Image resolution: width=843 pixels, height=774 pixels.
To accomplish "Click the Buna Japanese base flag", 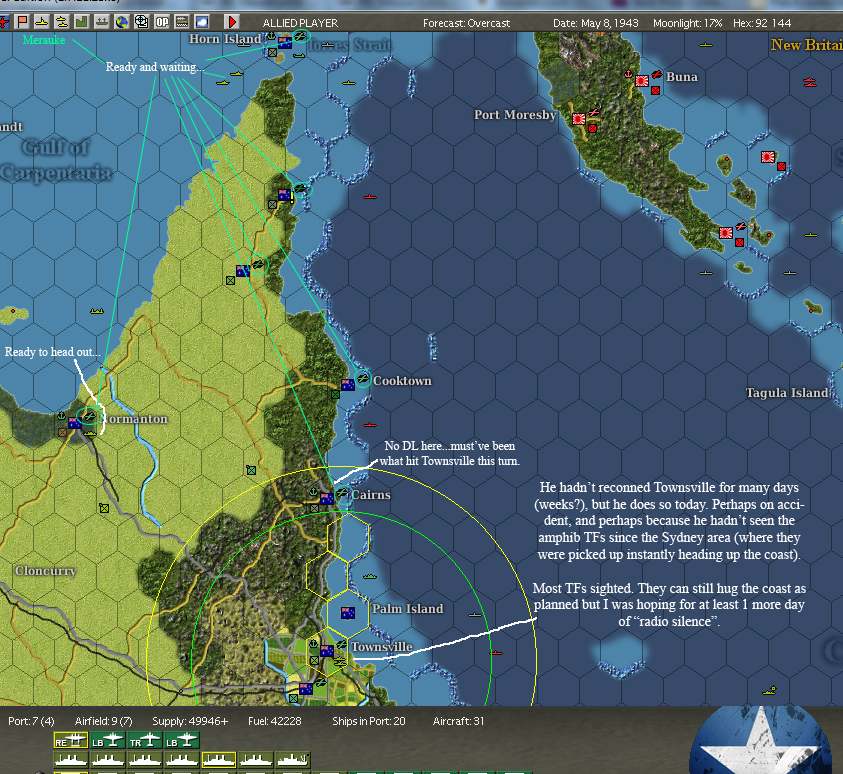I will coord(642,81).
